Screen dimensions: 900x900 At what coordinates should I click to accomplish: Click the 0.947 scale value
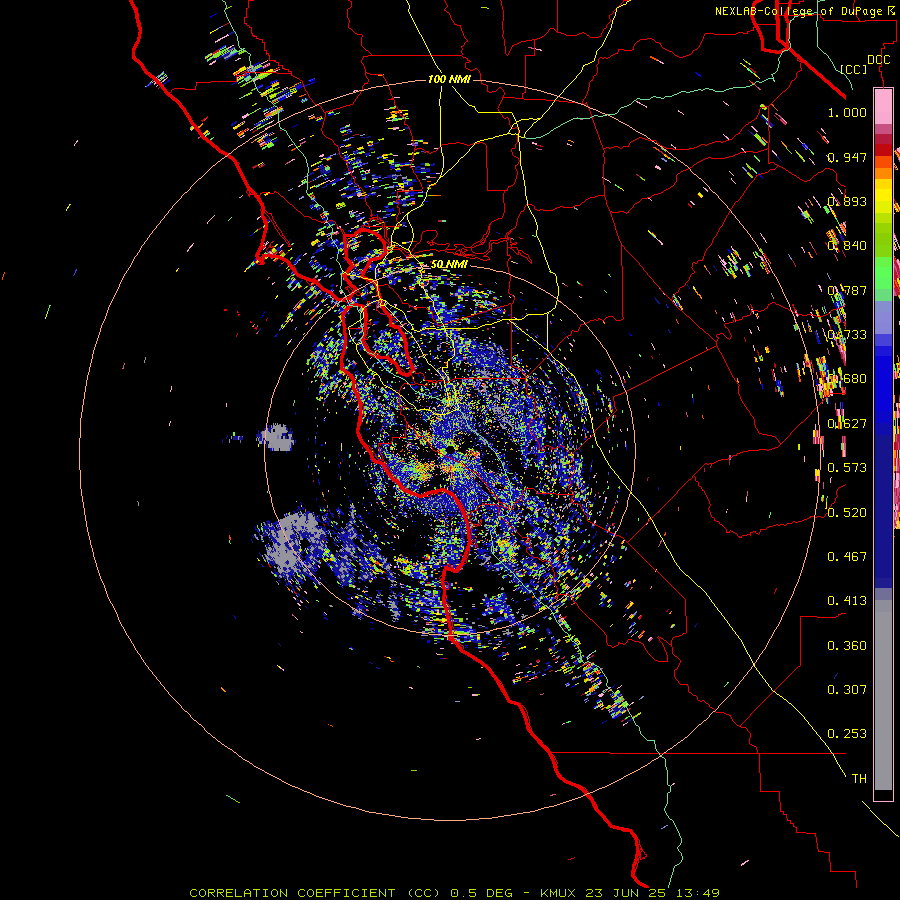pos(847,157)
